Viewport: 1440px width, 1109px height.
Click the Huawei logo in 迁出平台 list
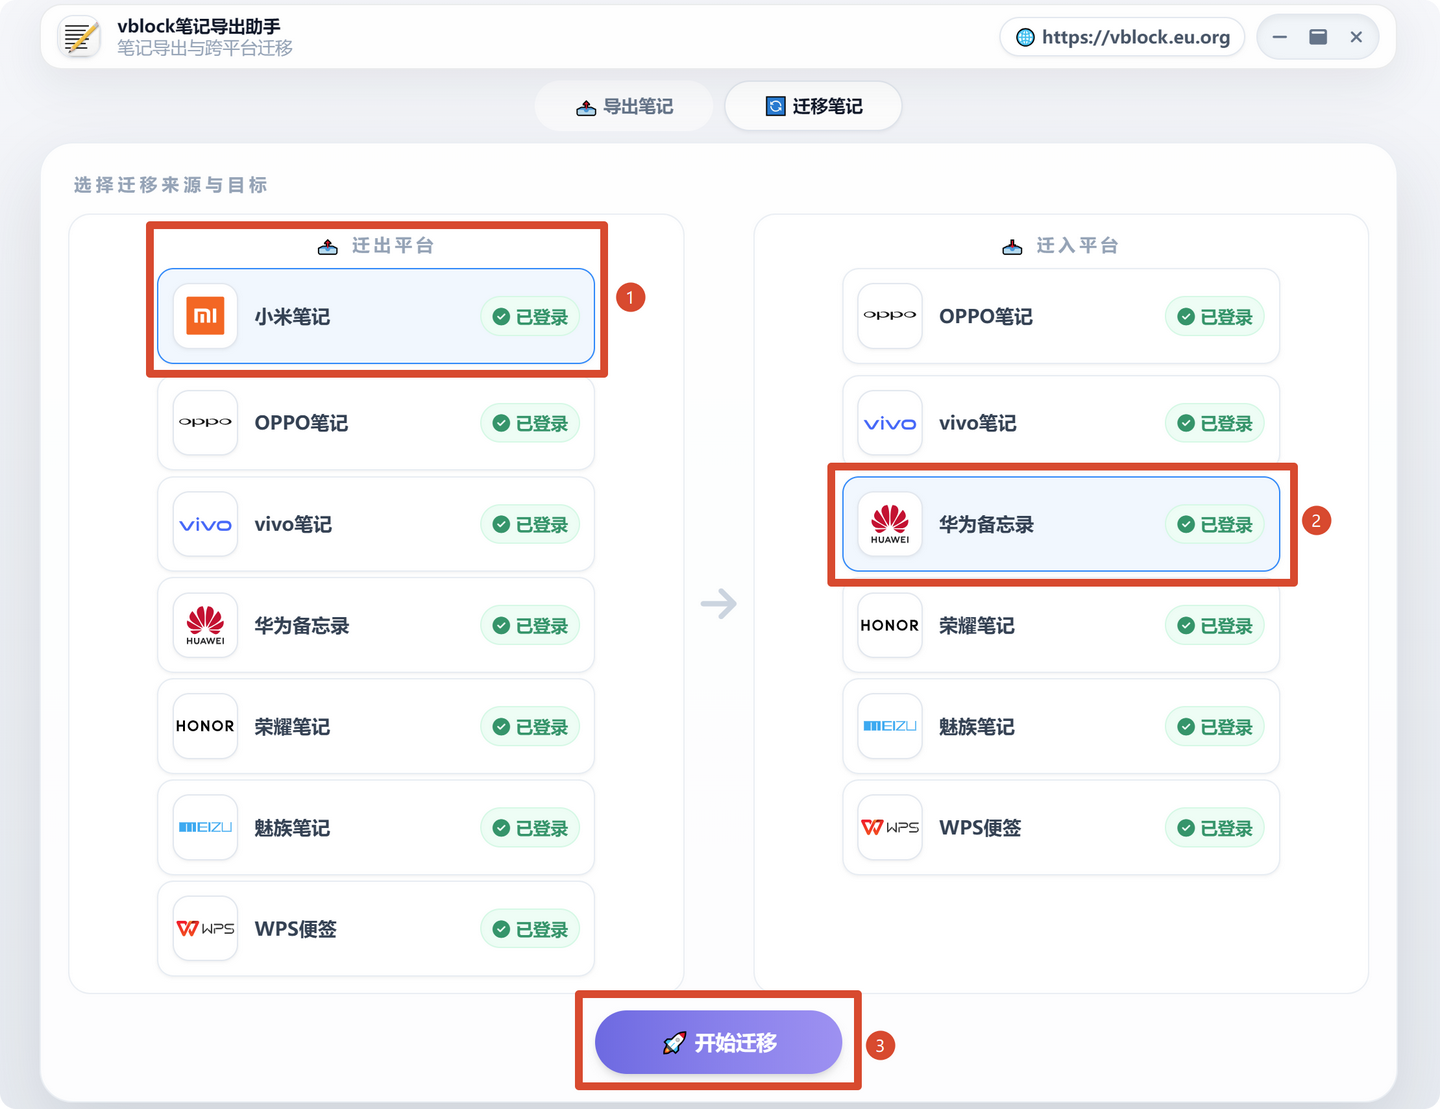coord(205,625)
